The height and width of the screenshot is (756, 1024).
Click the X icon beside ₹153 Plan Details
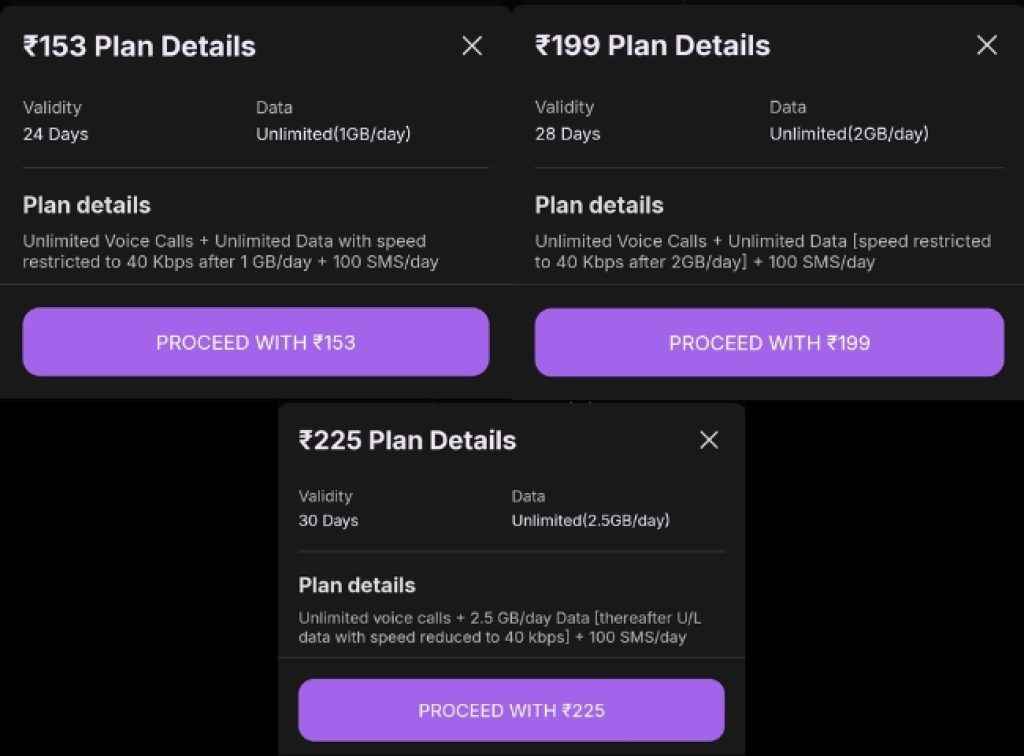tap(471, 45)
